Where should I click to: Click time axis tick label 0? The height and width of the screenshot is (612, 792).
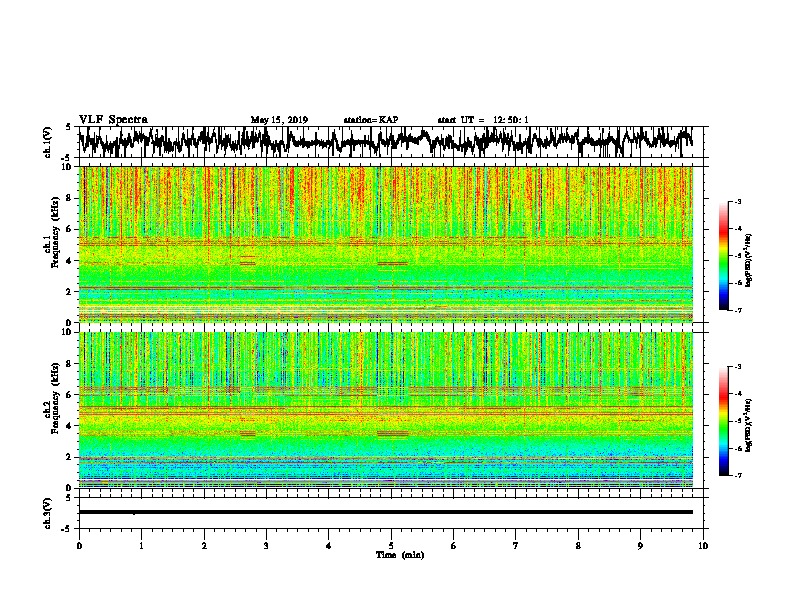coord(79,546)
